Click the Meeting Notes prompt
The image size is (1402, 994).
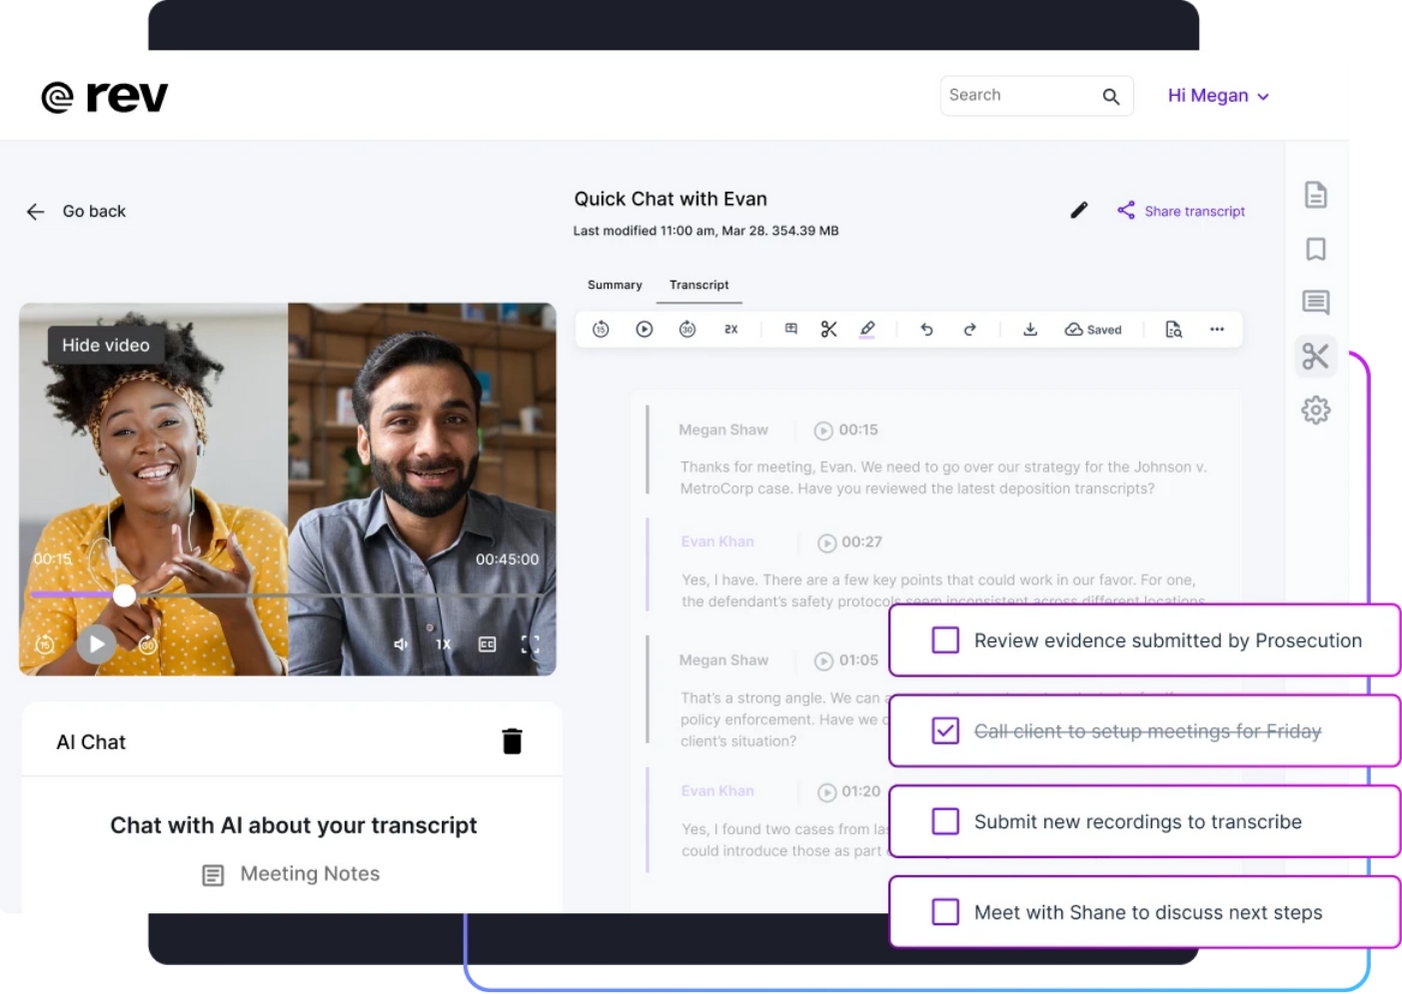pos(291,874)
